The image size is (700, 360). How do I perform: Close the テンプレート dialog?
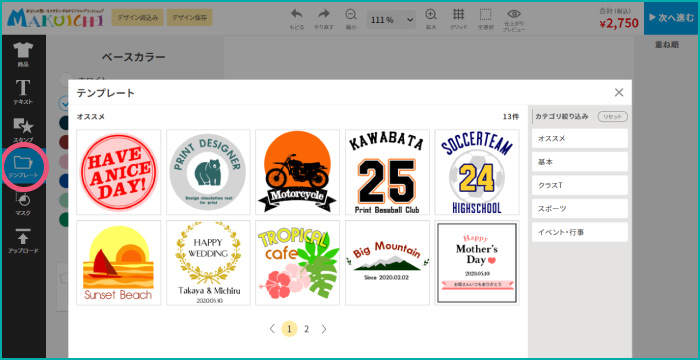[x=619, y=92]
